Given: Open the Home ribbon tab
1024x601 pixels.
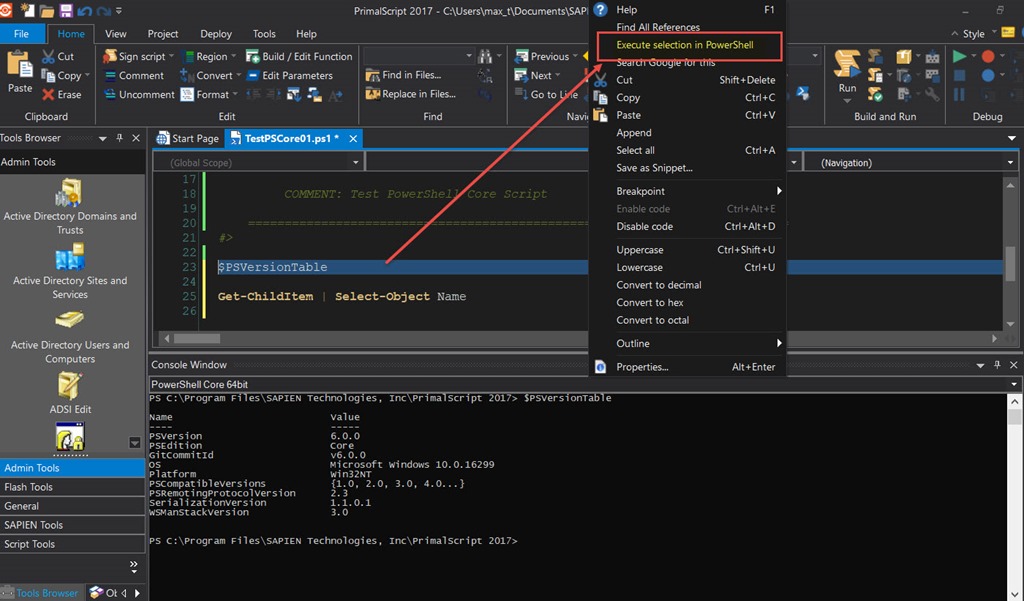Looking at the screenshot, I should 71,34.
